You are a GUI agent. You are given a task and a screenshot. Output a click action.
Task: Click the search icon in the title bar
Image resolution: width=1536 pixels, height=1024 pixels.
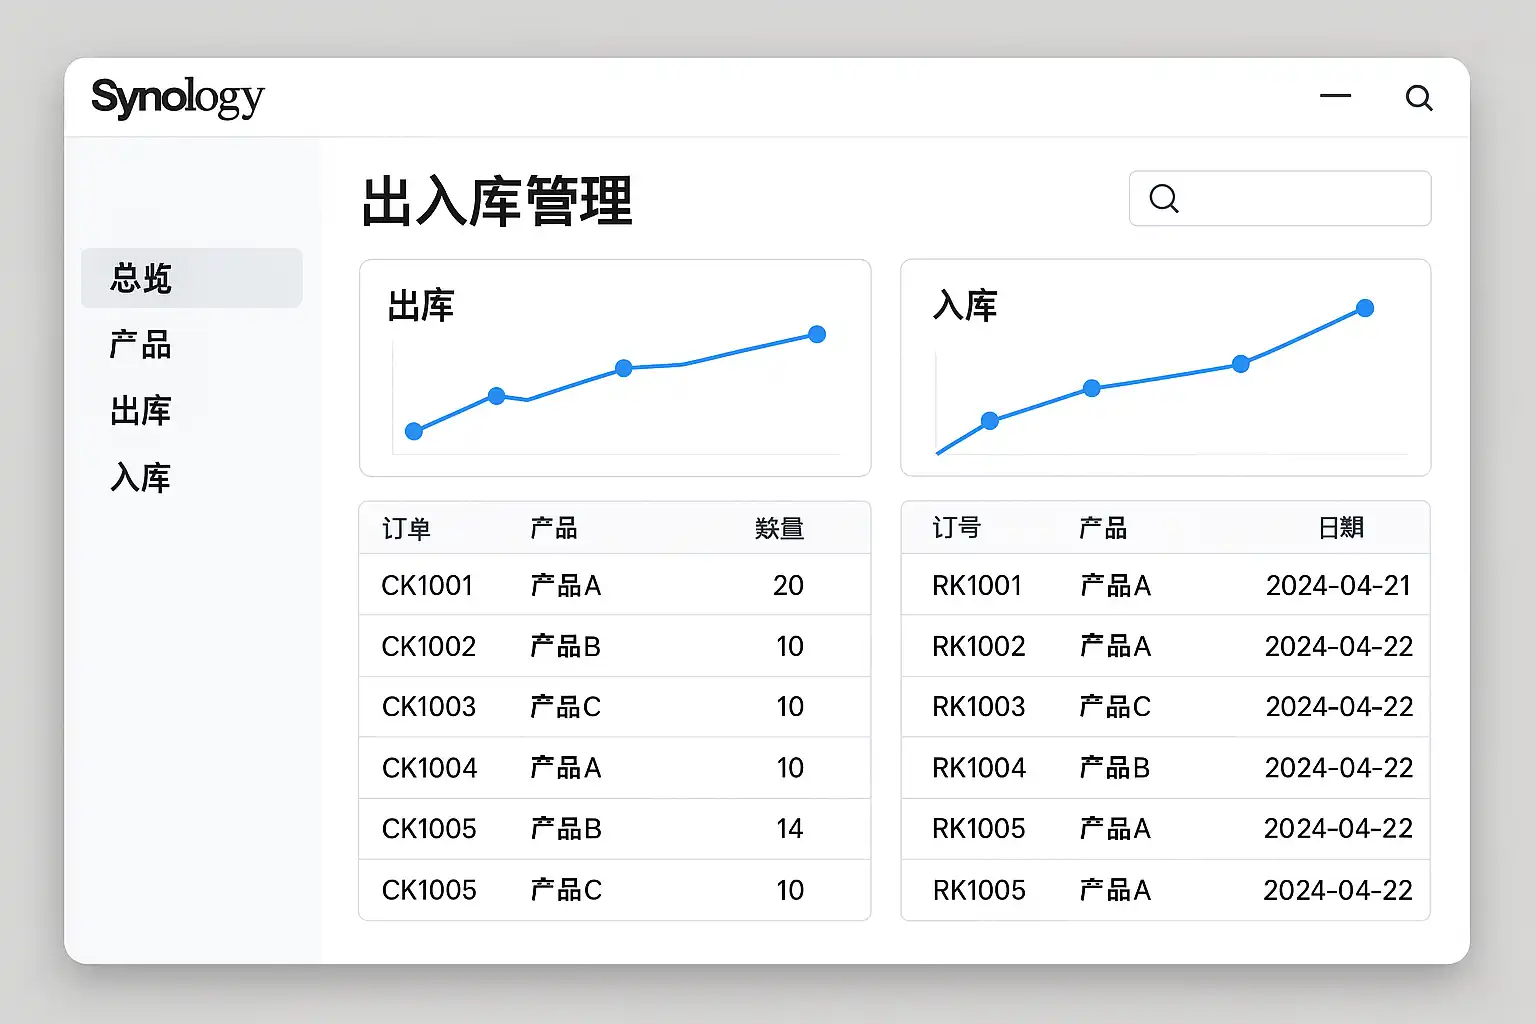pyautogui.click(x=1418, y=98)
